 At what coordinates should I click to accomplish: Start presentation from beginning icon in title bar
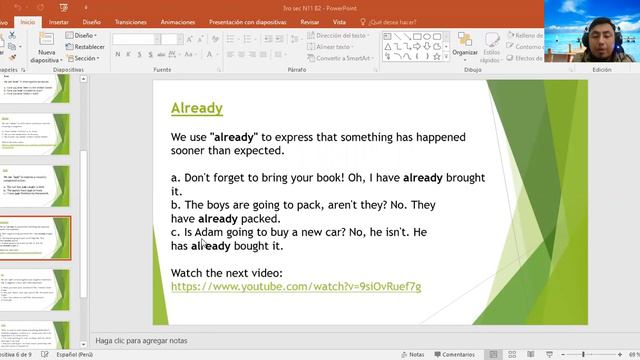63,7
